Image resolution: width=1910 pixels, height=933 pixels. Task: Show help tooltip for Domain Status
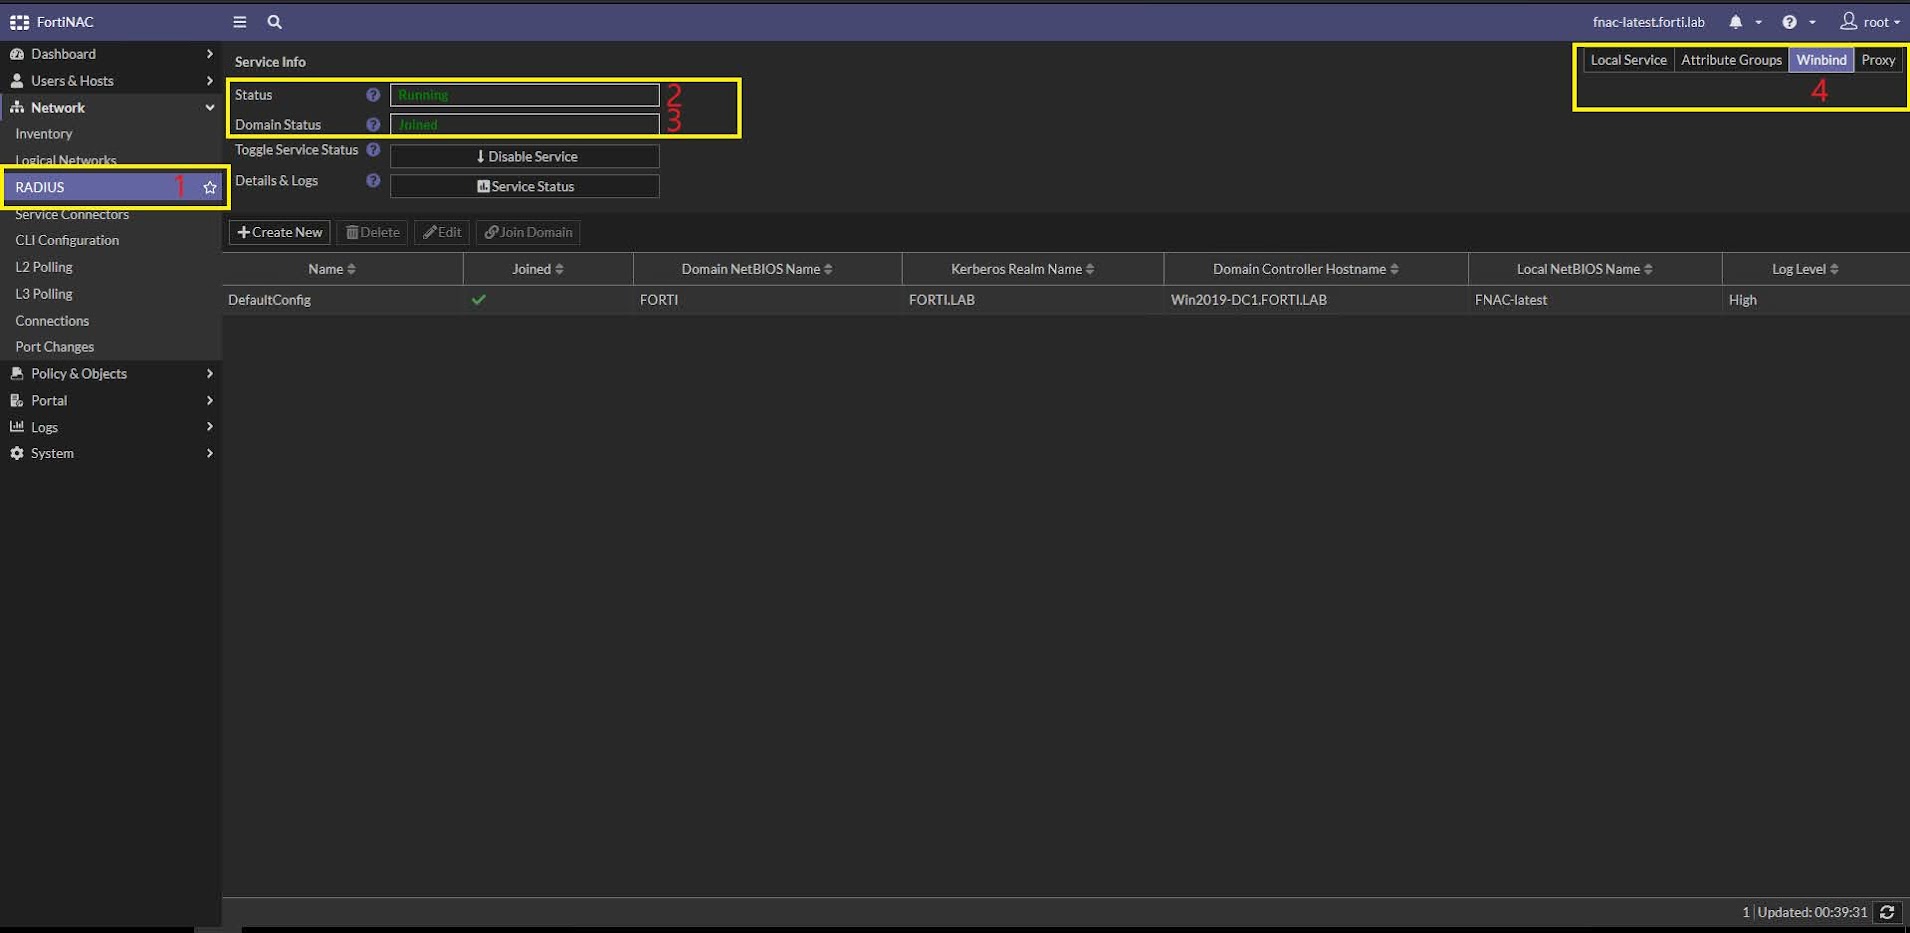click(x=373, y=125)
